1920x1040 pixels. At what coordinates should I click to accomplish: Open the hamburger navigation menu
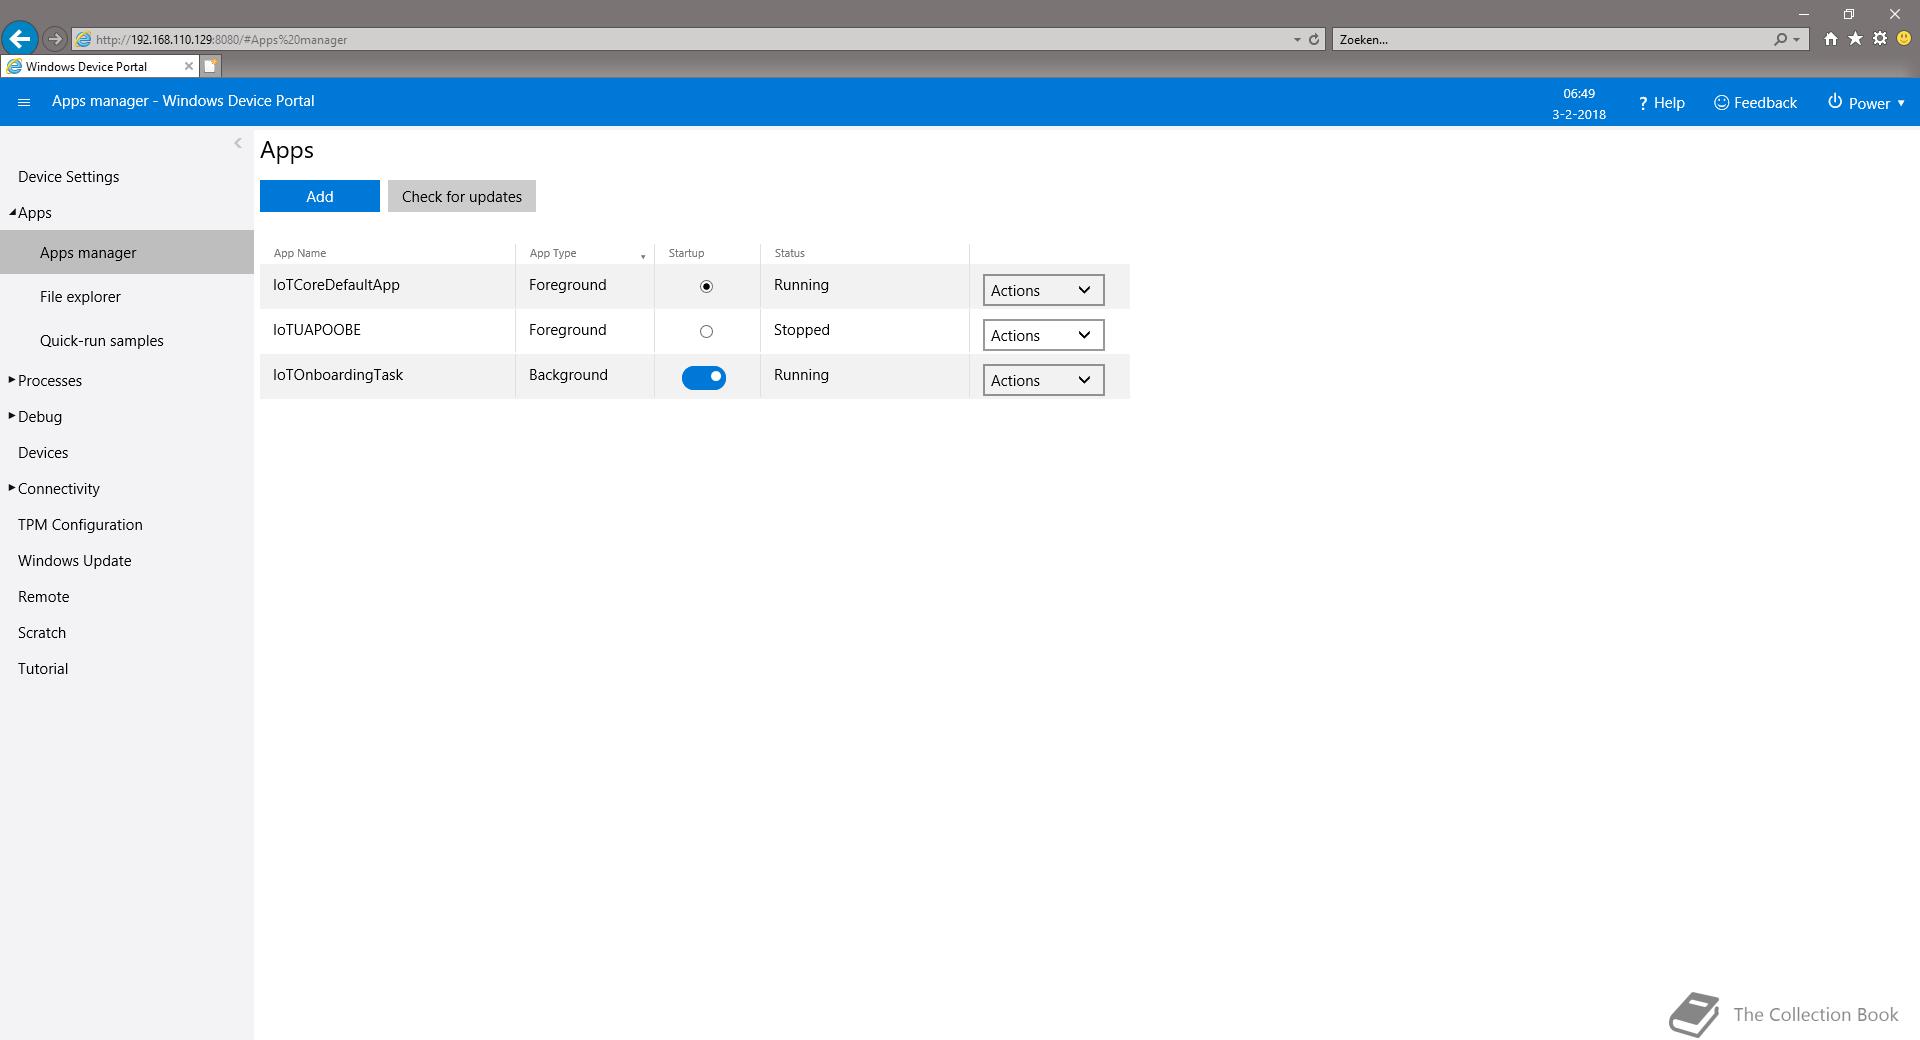(x=24, y=102)
